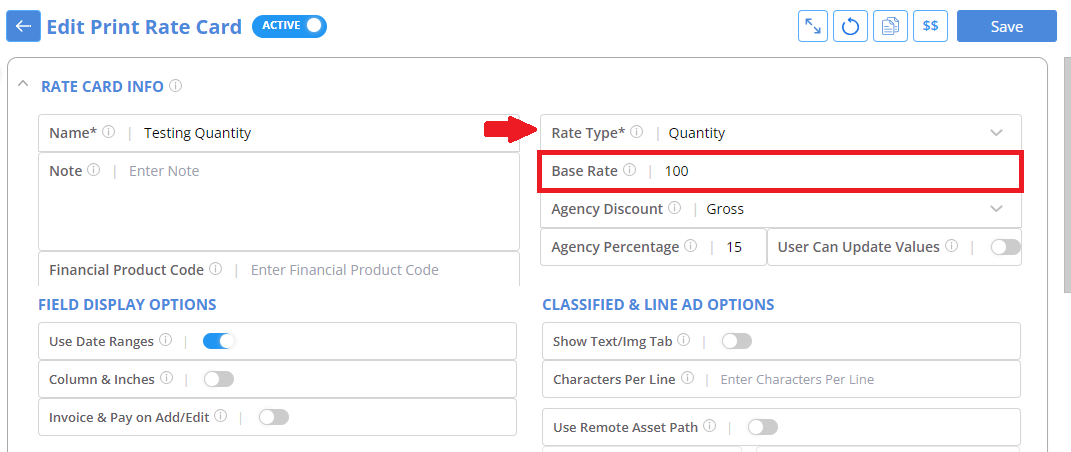The image size is (1071, 452).
Task: Click info icon beside Financial Product Code
Action: point(215,269)
